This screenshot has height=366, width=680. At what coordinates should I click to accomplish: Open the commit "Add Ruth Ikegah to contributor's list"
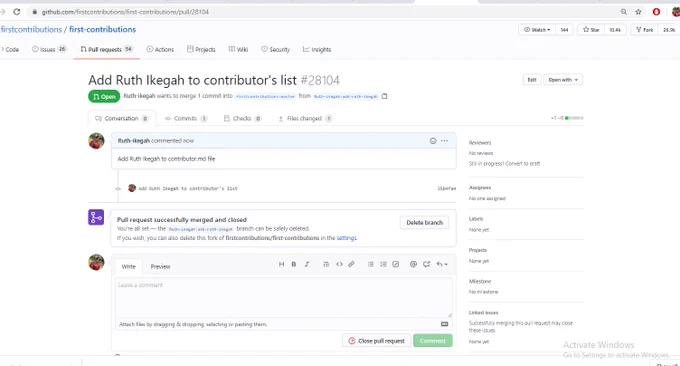188,188
